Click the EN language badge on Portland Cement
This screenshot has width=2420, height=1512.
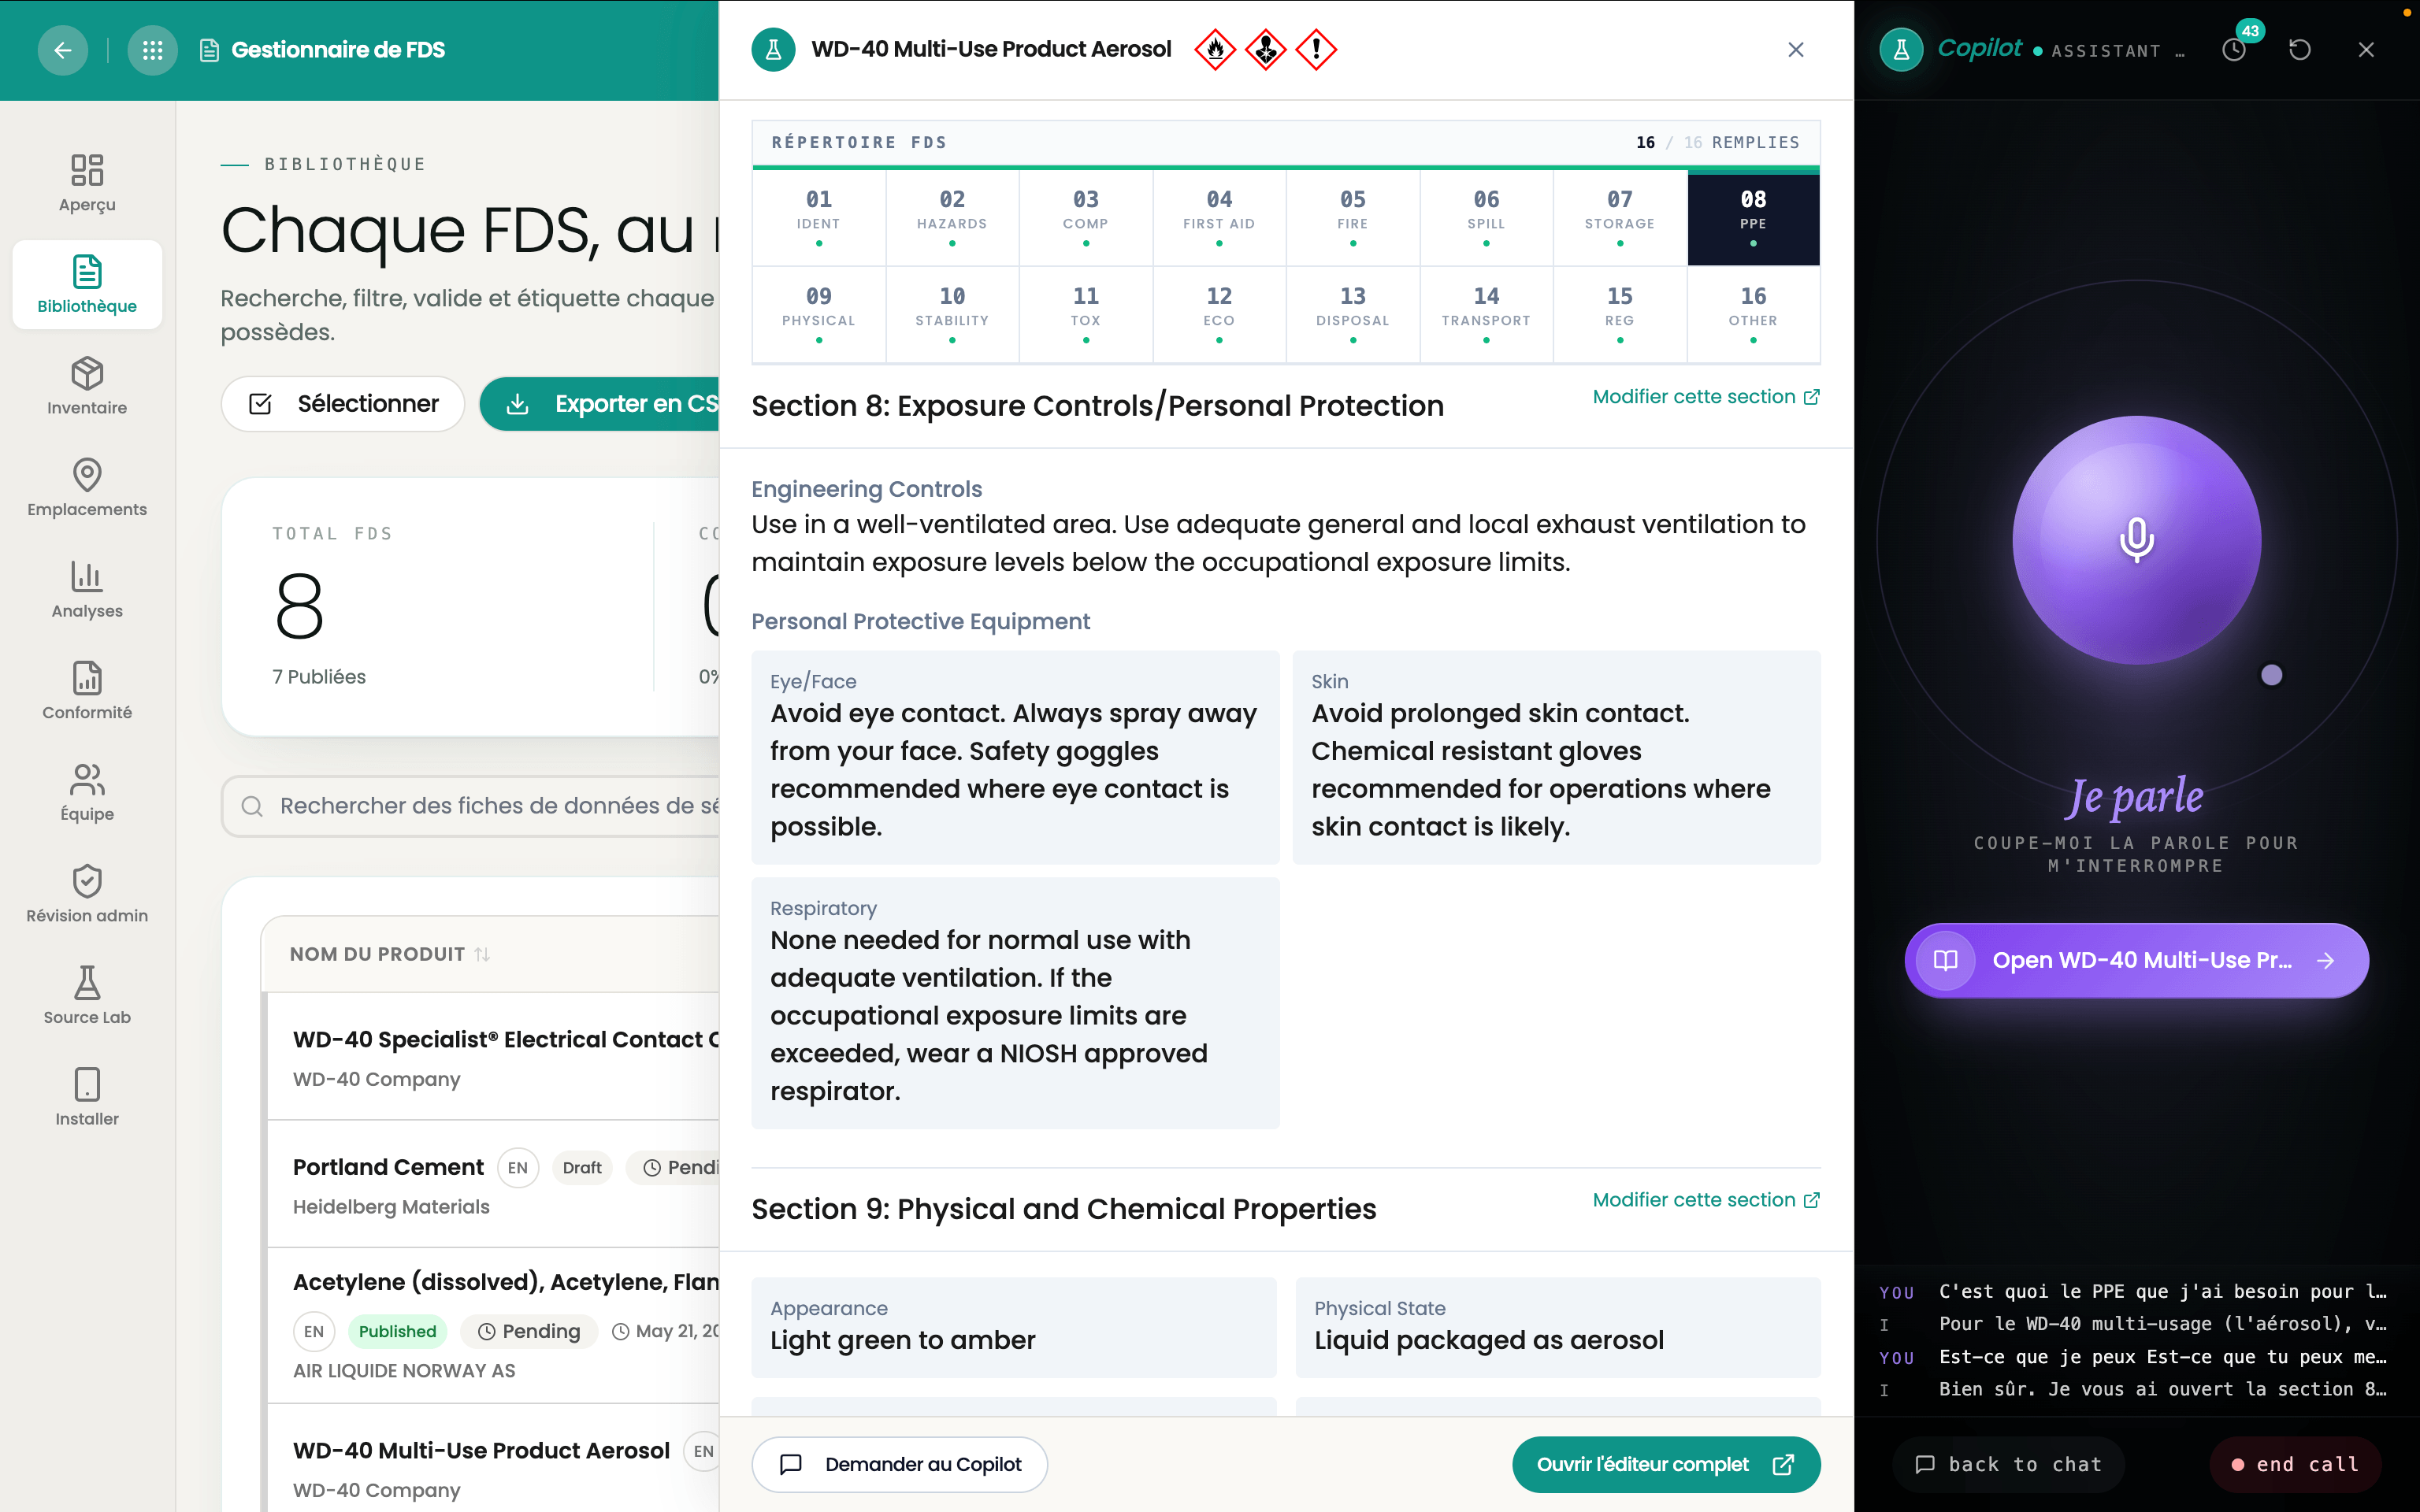(517, 1167)
